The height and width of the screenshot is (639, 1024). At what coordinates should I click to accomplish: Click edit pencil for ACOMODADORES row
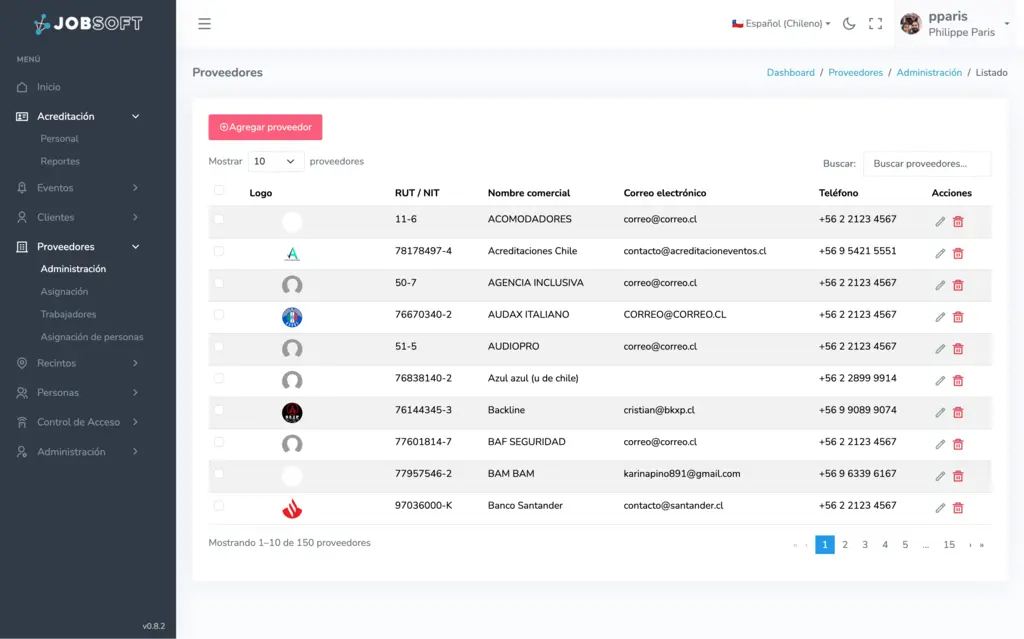coord(940,222)
